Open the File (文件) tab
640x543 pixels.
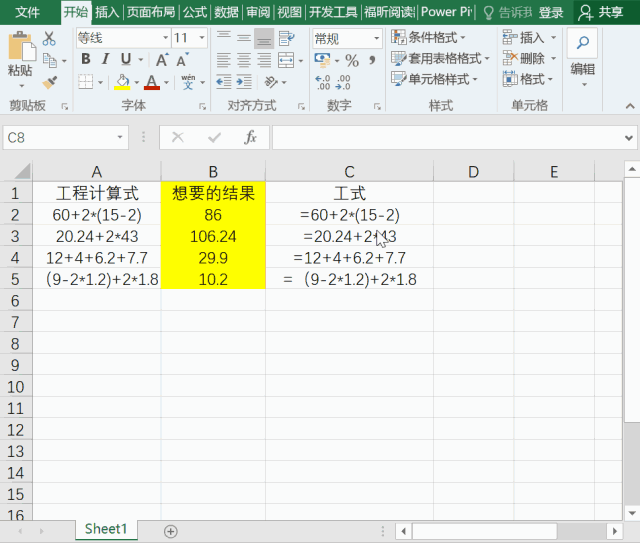coord(28,12)
